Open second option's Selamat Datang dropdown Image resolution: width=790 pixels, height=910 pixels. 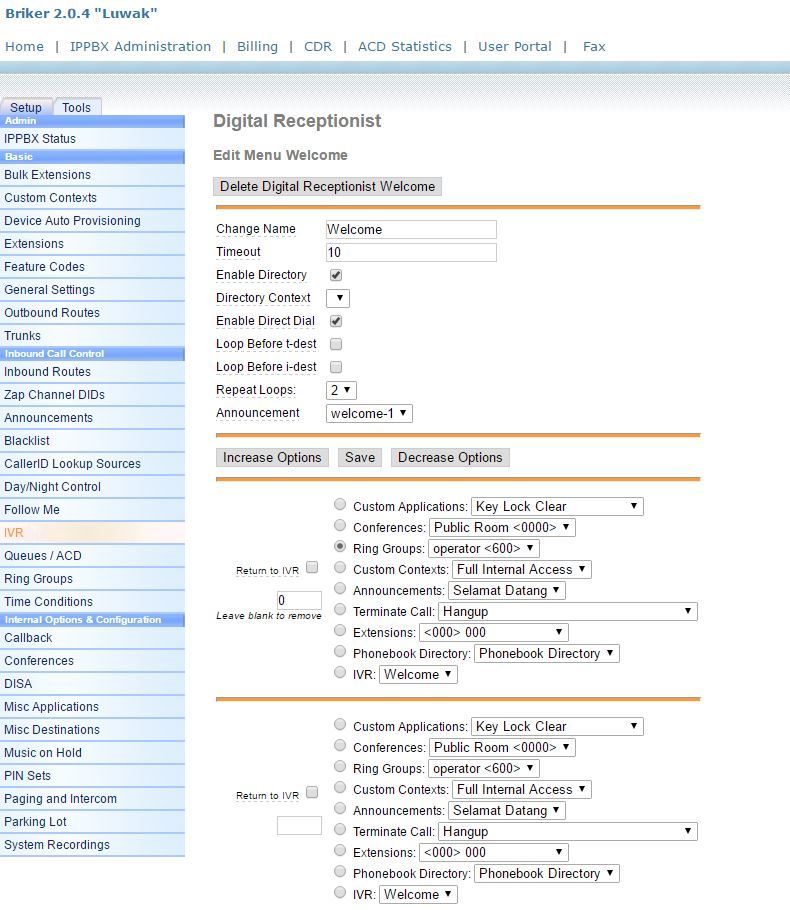pos(507,811)
